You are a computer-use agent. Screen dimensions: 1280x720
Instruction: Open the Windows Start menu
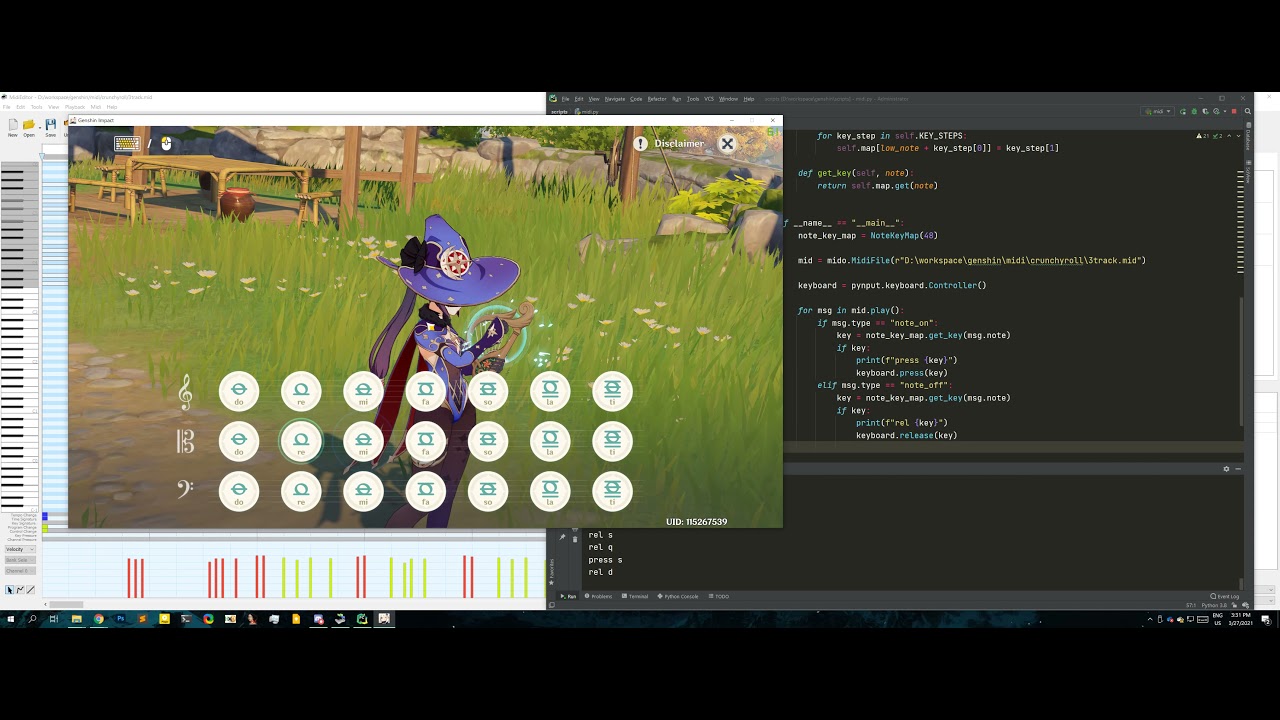click(x=11, y=619)
